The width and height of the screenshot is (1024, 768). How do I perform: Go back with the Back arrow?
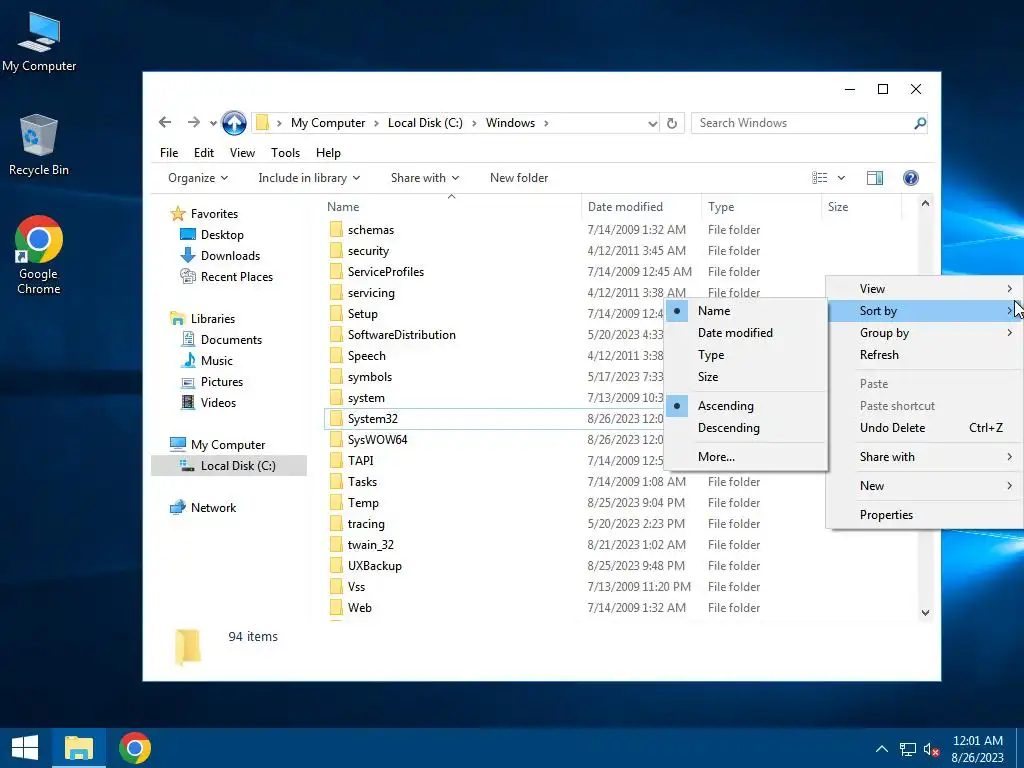point(165,122)
